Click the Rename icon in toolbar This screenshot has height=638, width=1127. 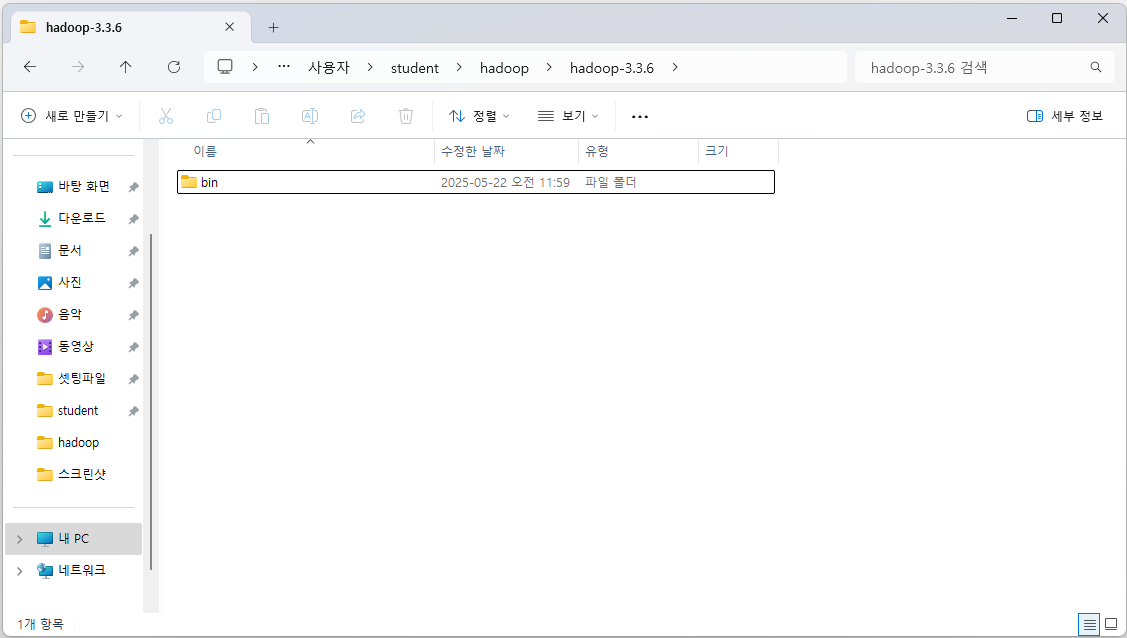coord(310,116)
